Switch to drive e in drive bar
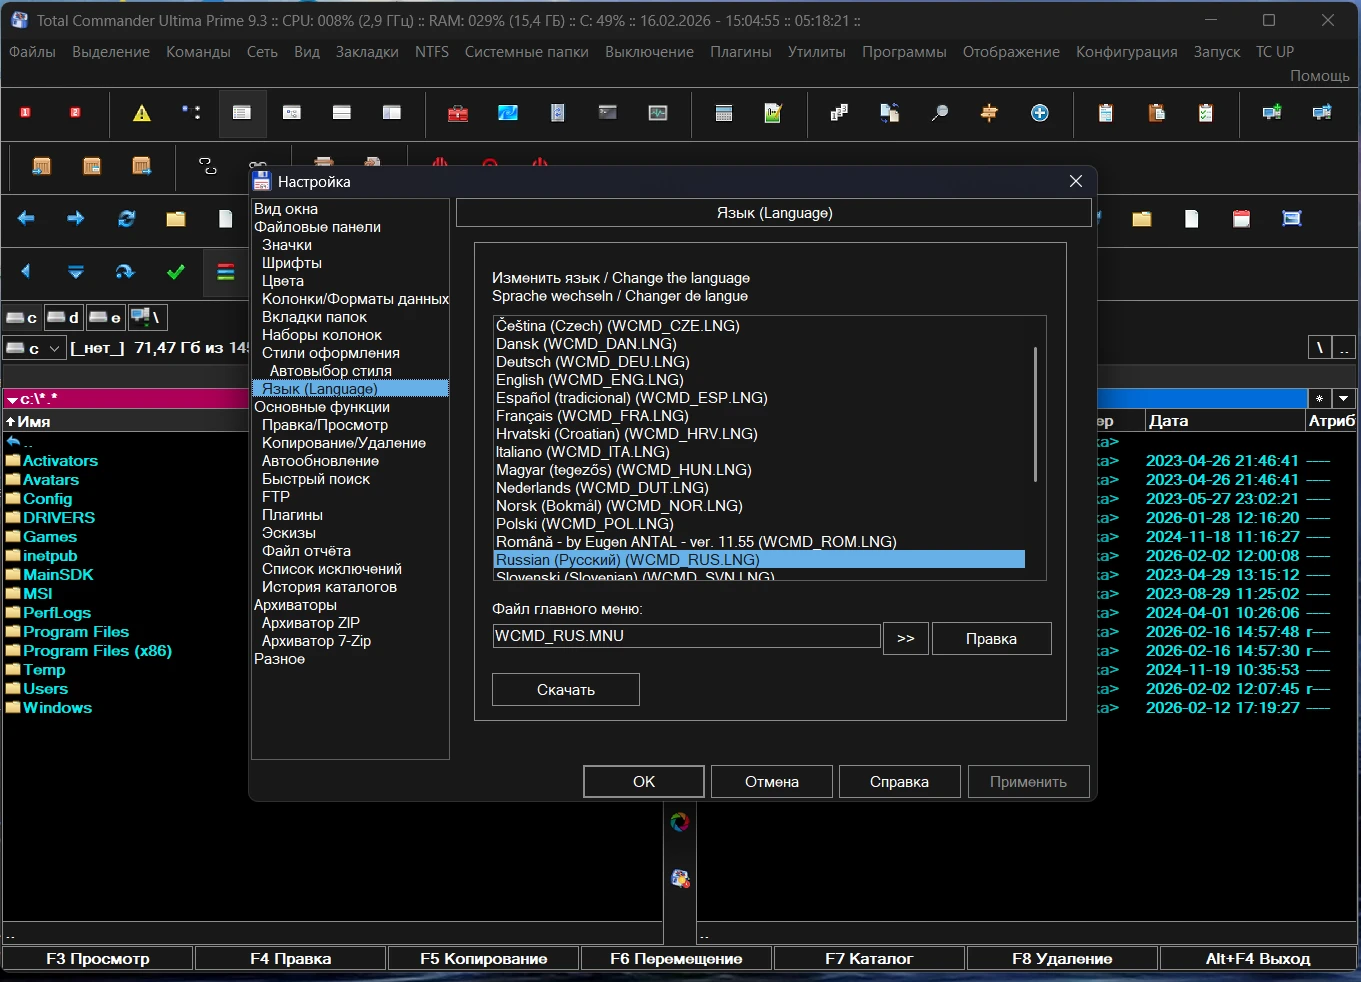This screenshot has height=982, width=1361. coord(105,318)
